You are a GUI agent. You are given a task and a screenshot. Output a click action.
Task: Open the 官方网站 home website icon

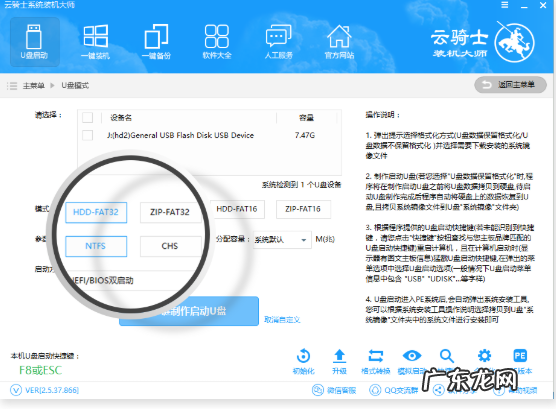click(339, 42)
